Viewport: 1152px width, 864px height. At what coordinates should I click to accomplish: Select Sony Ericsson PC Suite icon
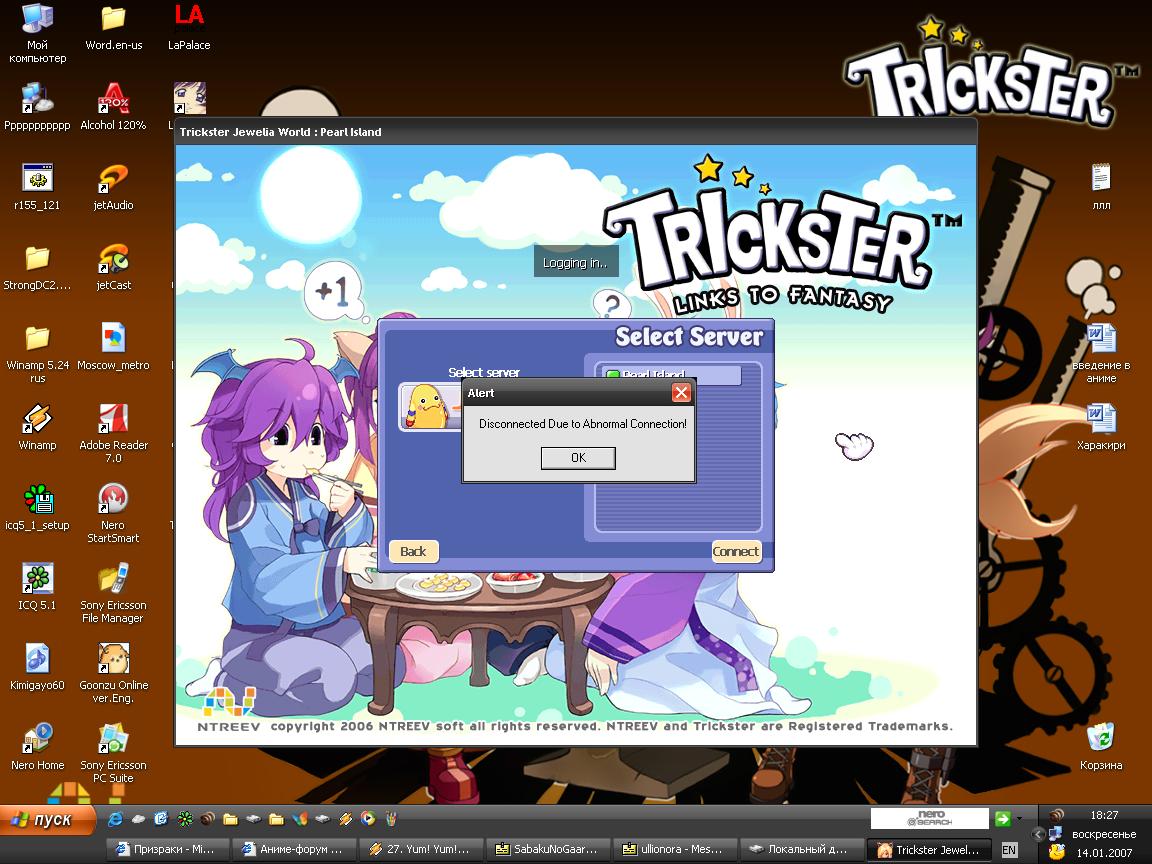click(x=113, y=755)
